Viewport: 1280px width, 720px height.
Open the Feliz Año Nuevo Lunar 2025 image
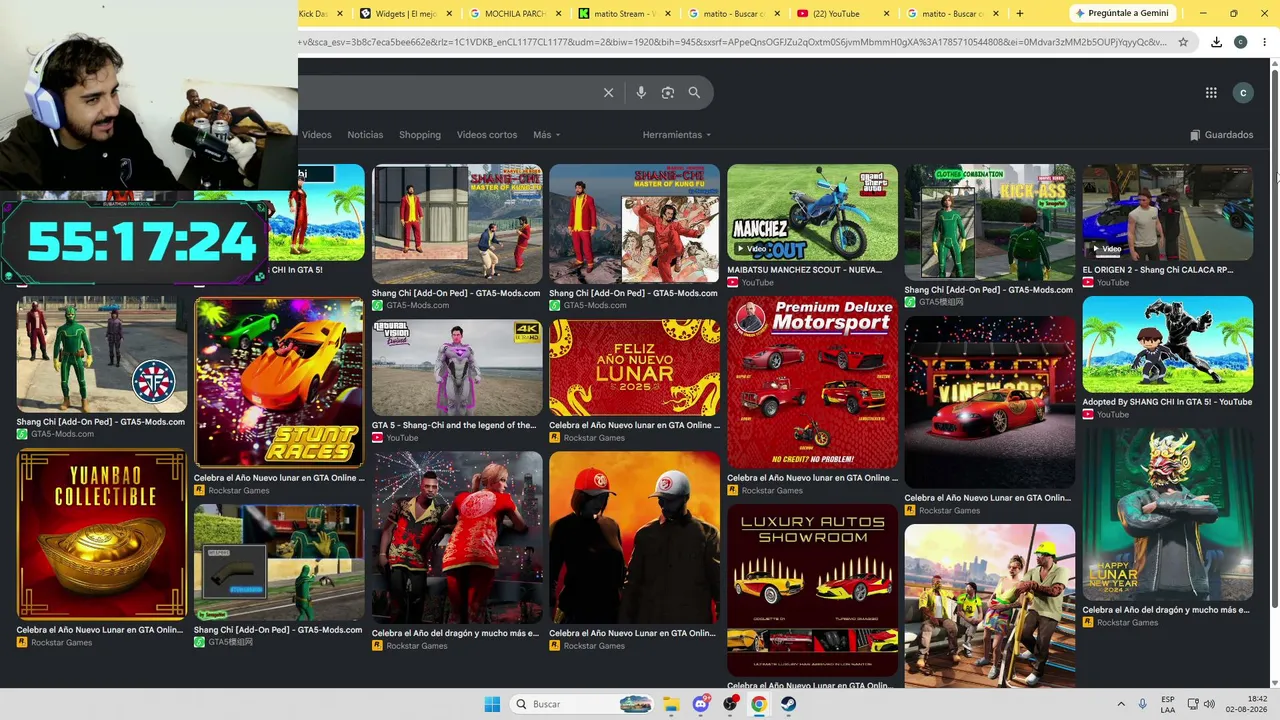(x=634, y=368)
